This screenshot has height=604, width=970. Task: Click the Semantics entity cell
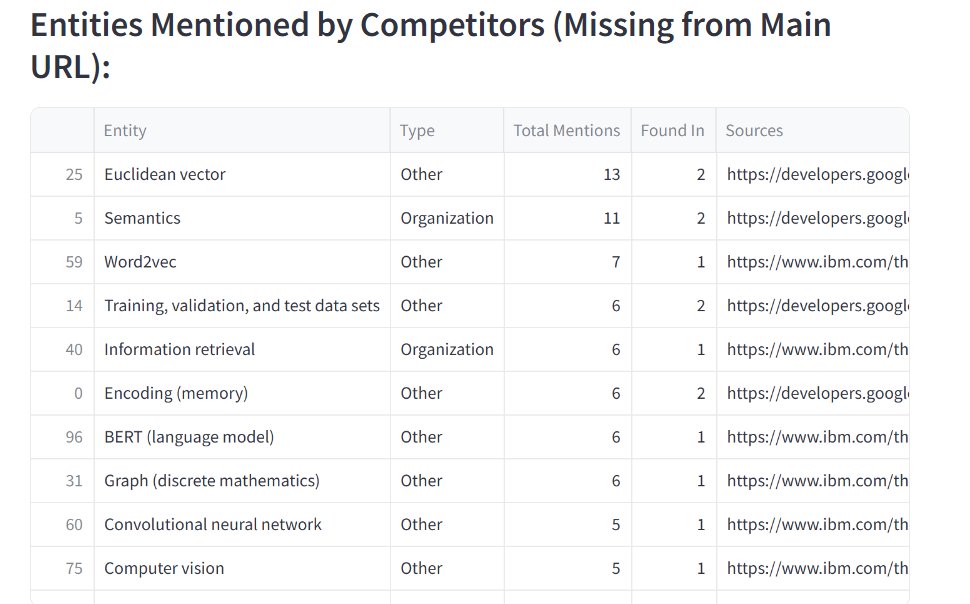pyautogui.click(x=242, y=218)
